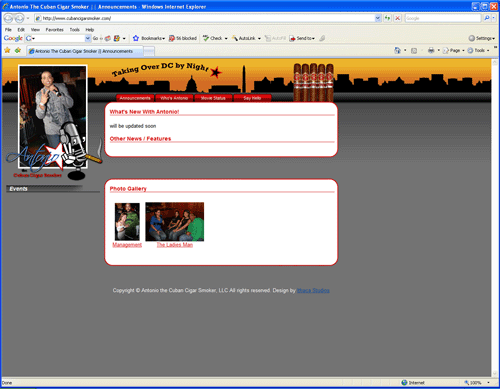Follow the Ithaca Studios link
The width and height of the screenshot is (500, 389).
313,291
